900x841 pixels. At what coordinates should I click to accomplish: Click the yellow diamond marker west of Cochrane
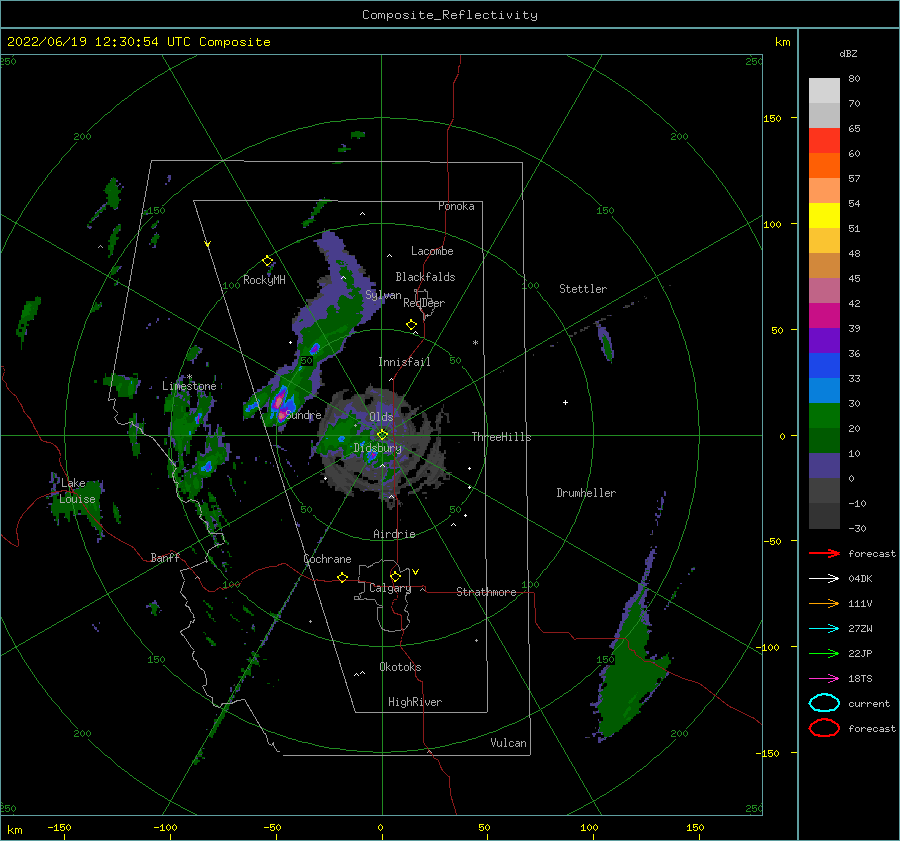tap(343, 577)
